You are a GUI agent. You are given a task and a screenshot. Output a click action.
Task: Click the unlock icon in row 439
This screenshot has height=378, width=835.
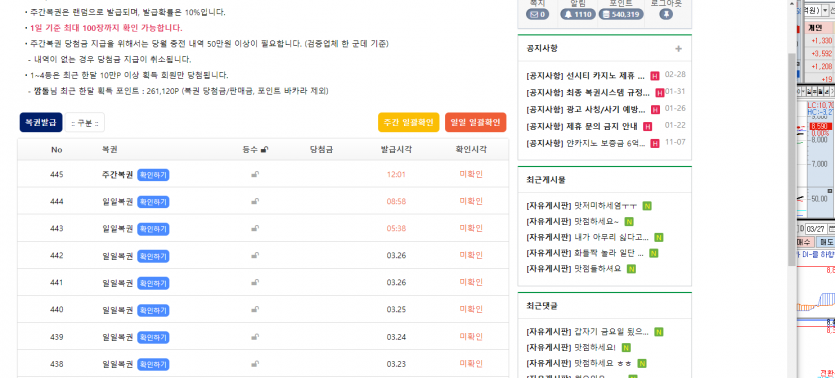pos(255,337)
